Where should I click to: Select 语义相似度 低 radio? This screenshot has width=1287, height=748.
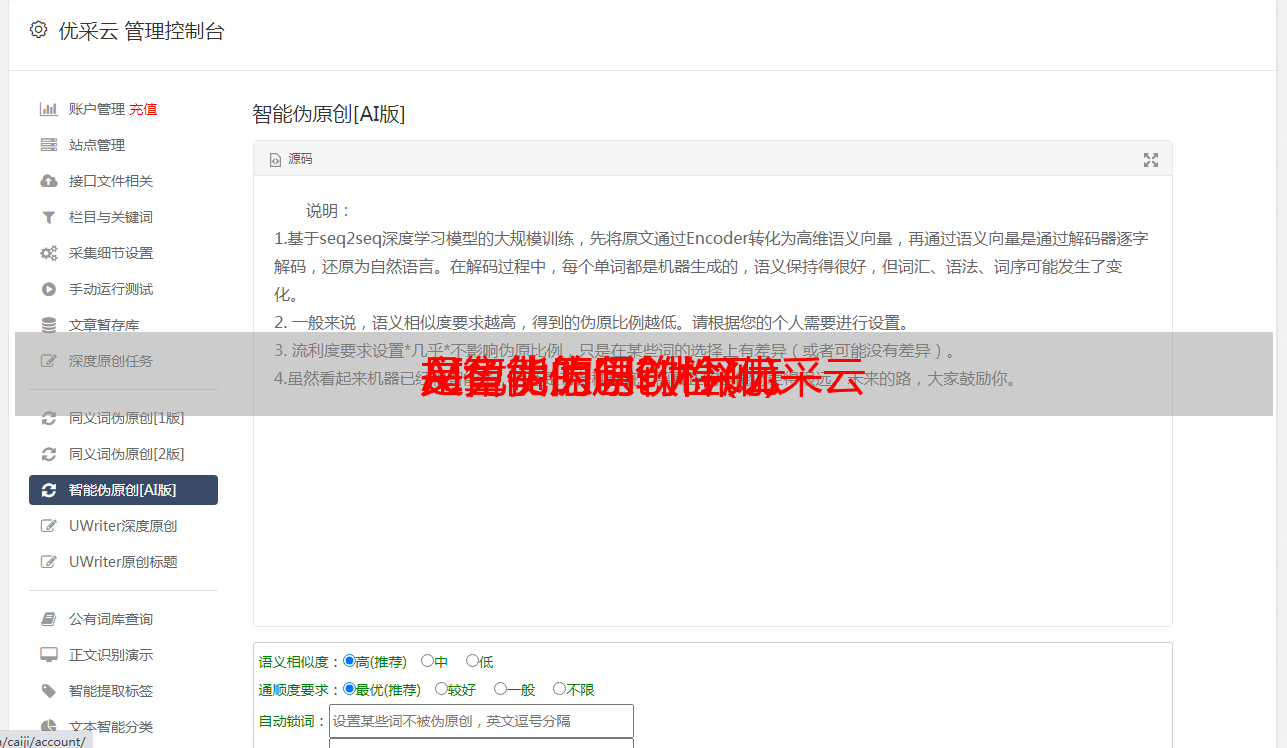(472, 661)
